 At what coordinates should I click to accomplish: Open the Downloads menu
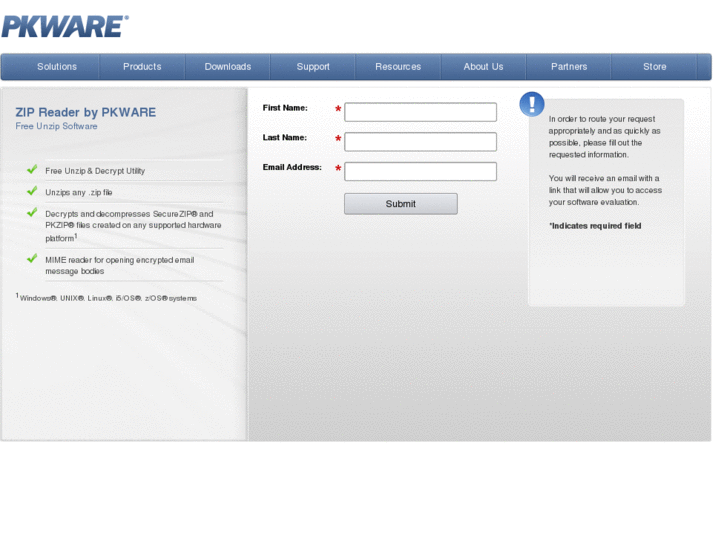pyautogui.click(x=228, y=67)
